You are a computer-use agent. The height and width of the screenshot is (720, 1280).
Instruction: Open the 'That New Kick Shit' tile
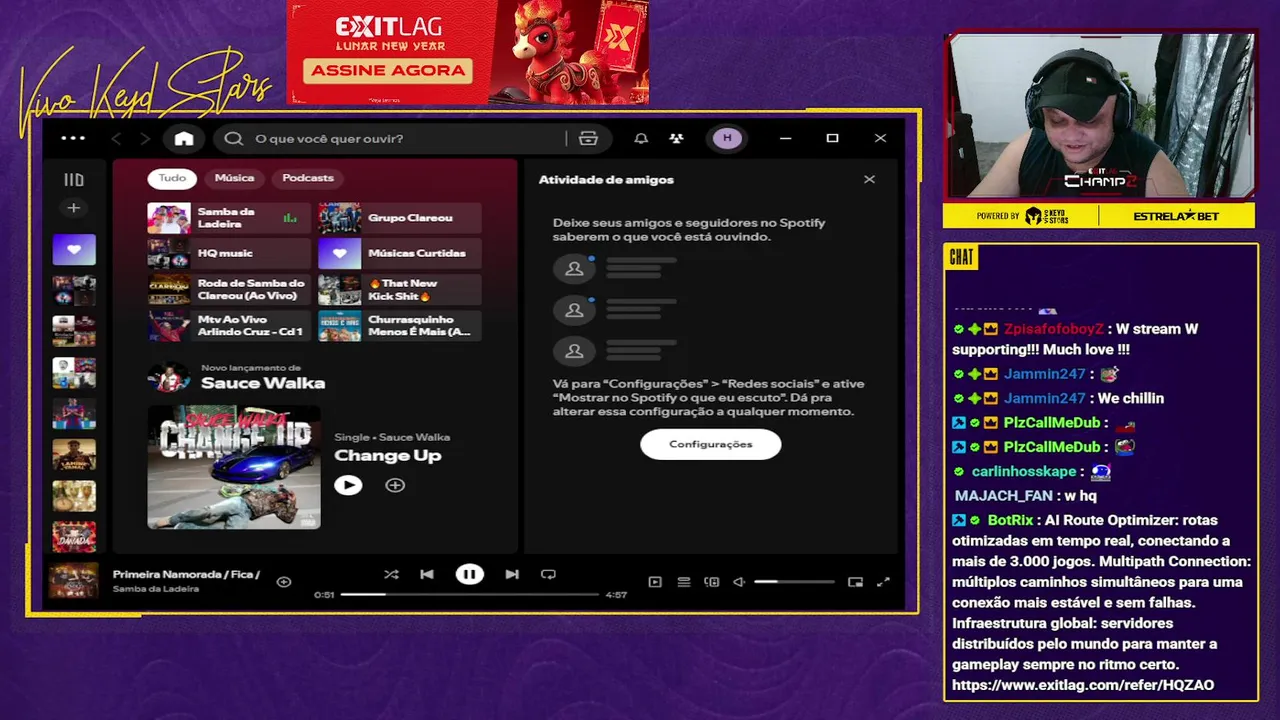[399, 290]
